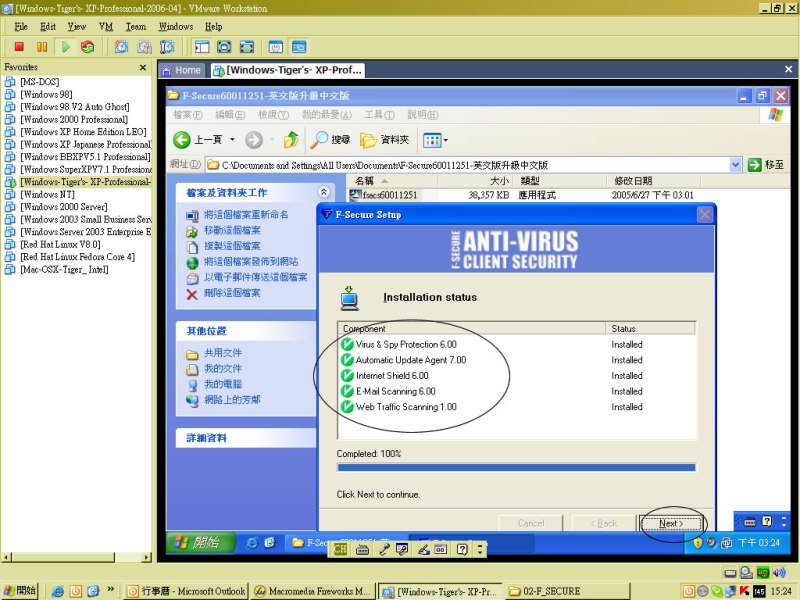Toggle the VMware Favorites sidebar icon
This screenshot has width=800, height=600.
click(202, 47)
